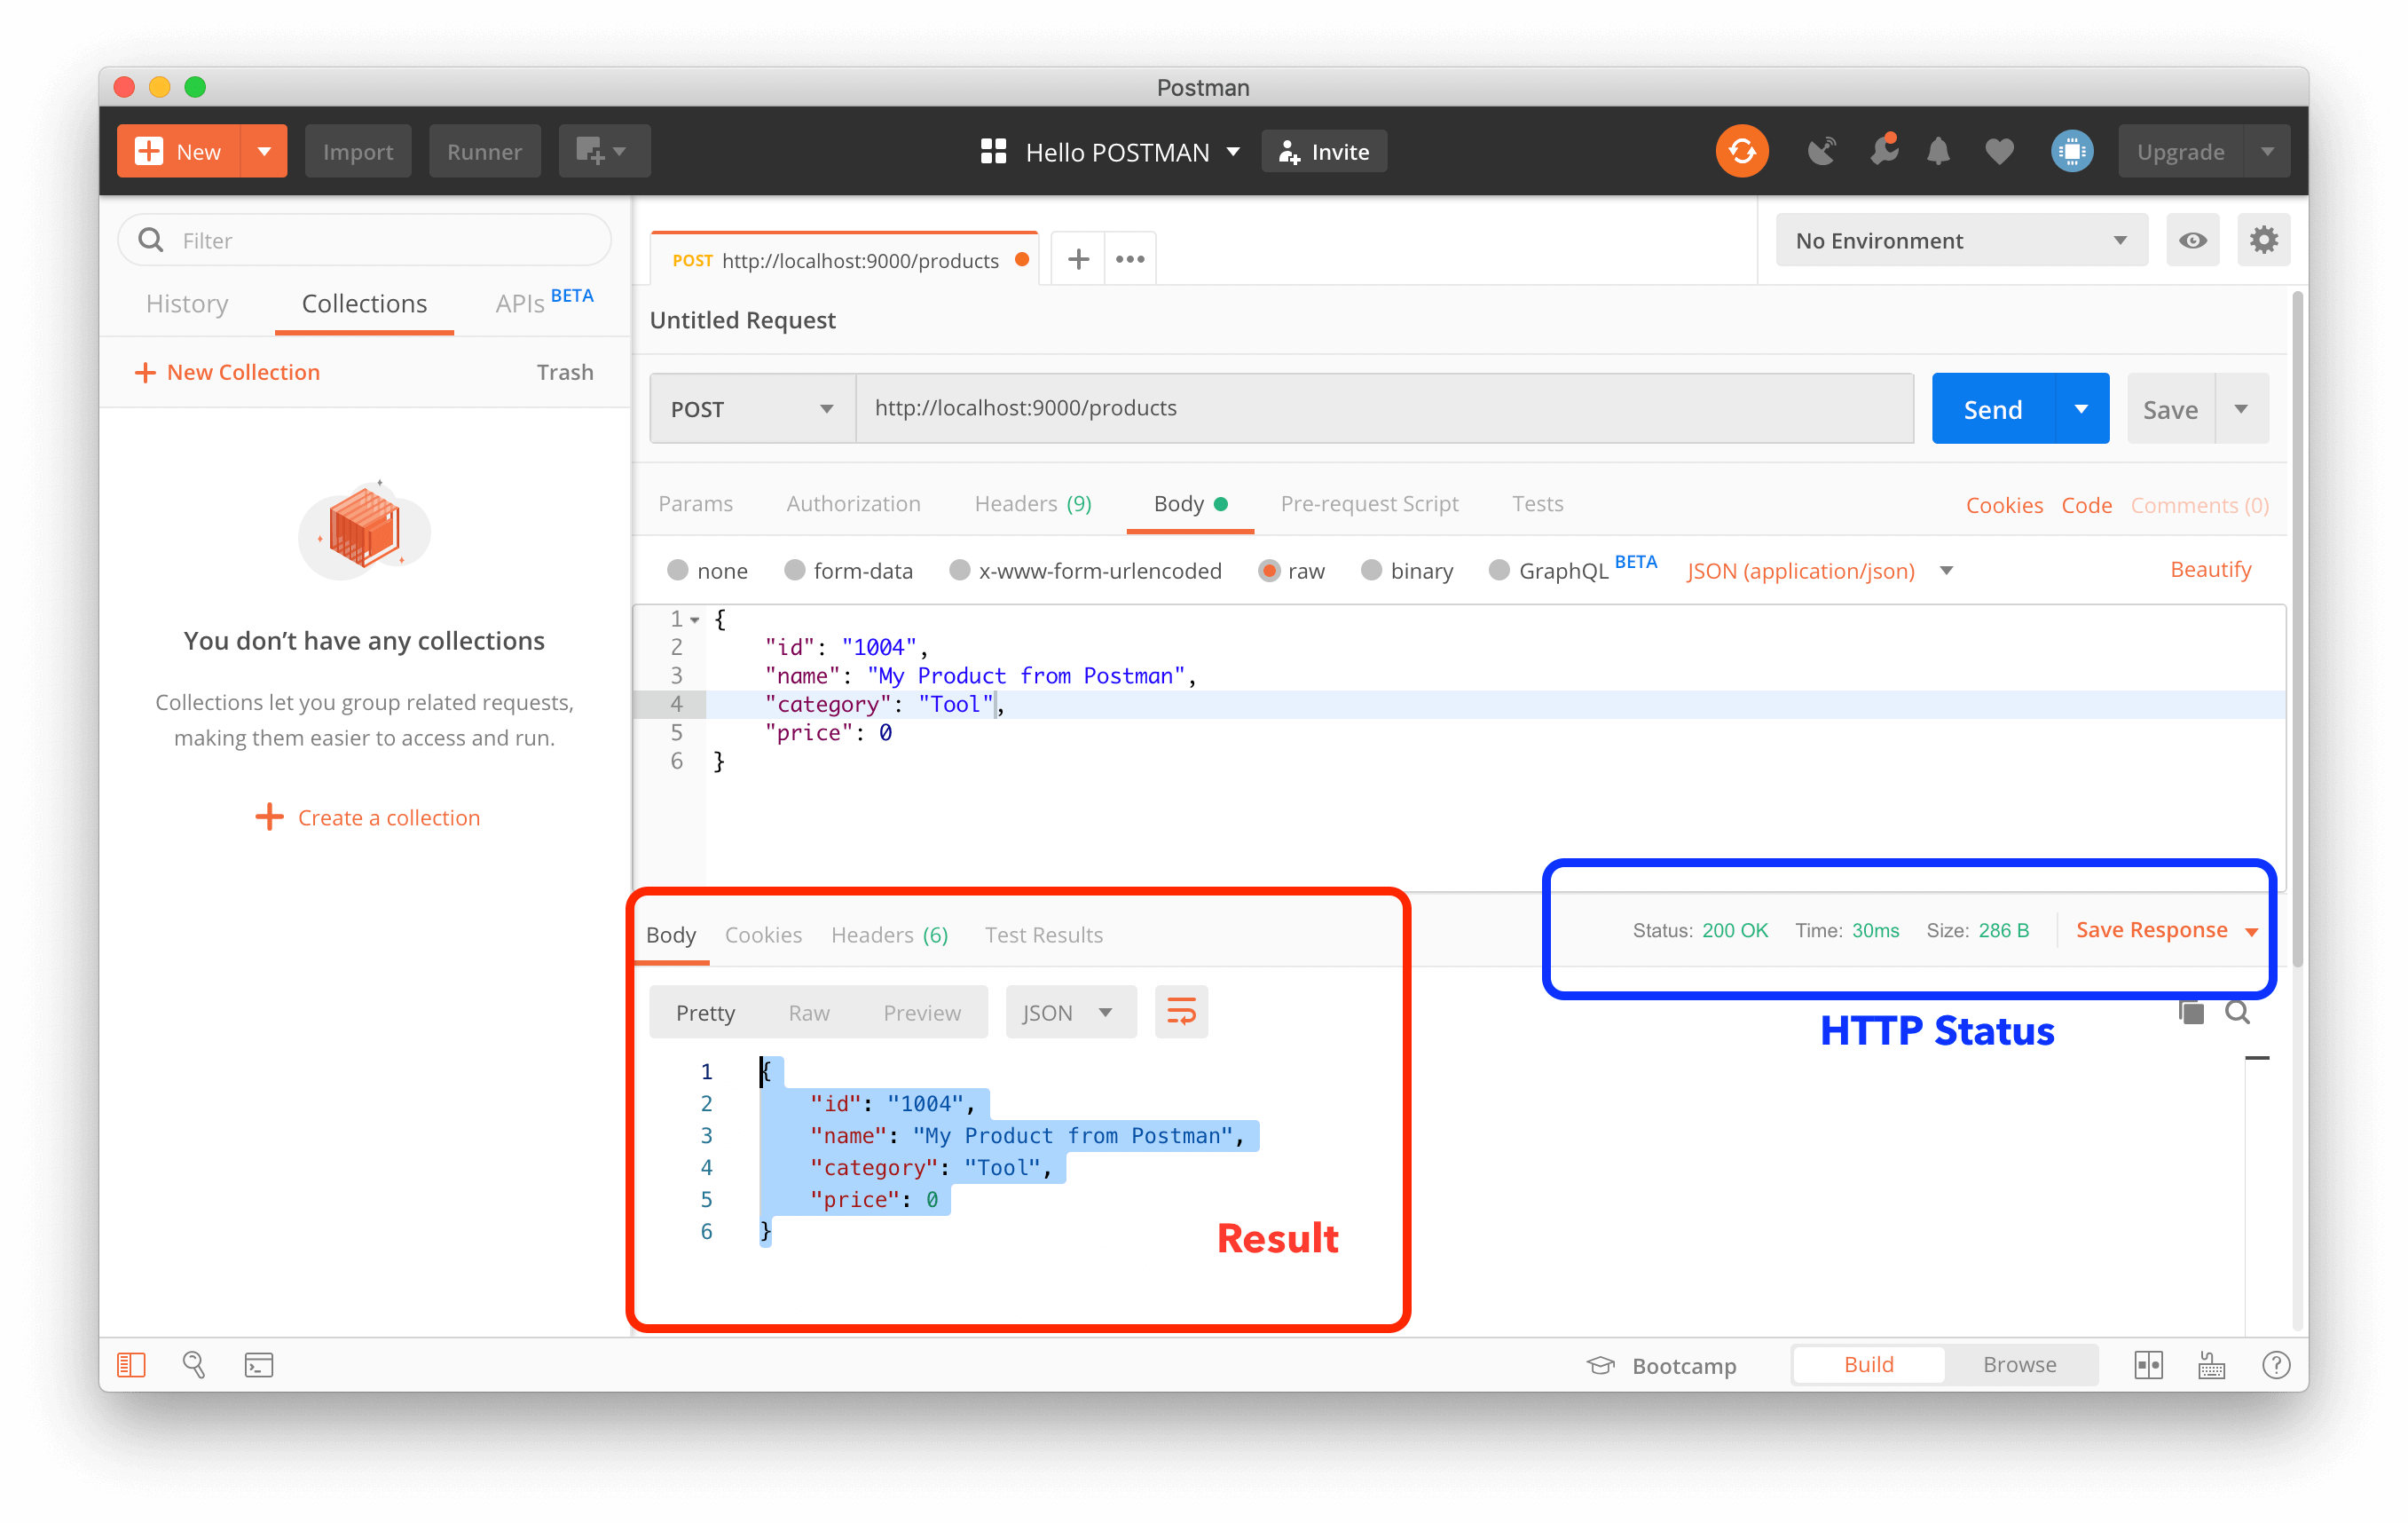This screenshot has width=2408, height=1523.
Task: Open tab options three-dots menu
Action: (x=1130, y=259)
